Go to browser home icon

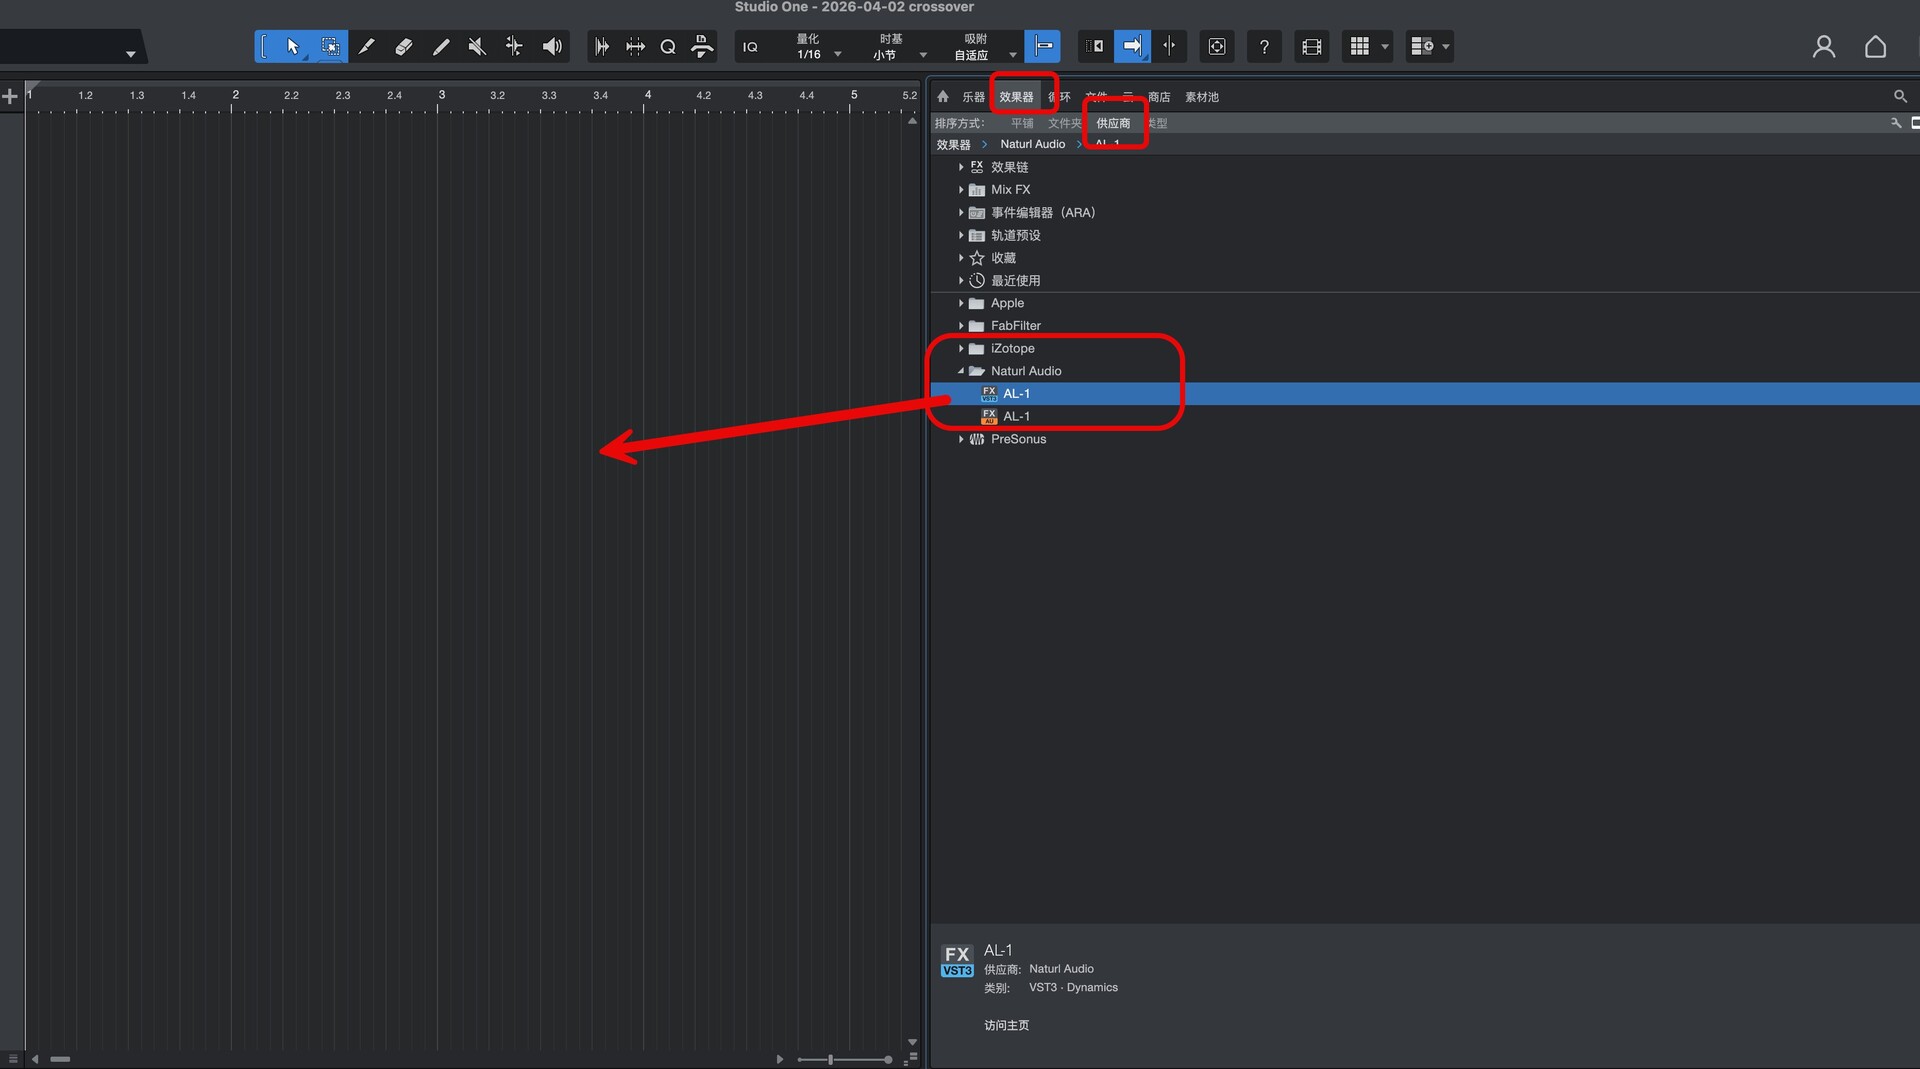[x=942, y=97]
